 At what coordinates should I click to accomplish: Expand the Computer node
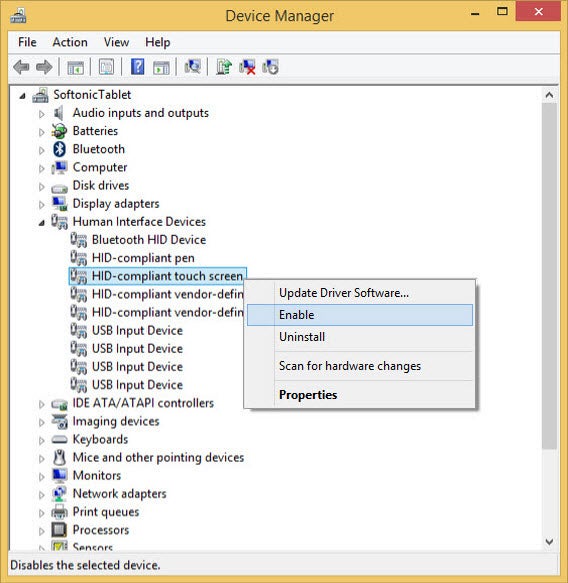click(x=42, y=168)
